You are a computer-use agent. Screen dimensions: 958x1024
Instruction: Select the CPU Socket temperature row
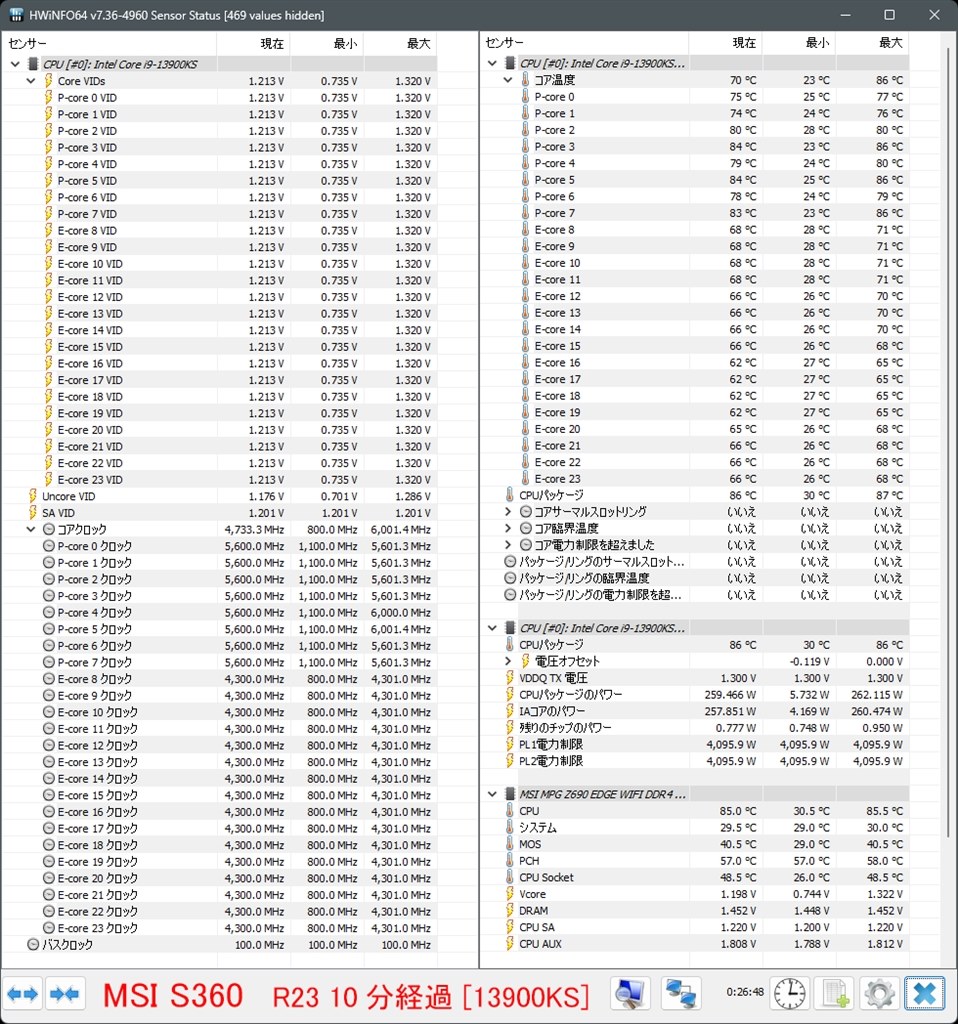click(x=695, y=877)
